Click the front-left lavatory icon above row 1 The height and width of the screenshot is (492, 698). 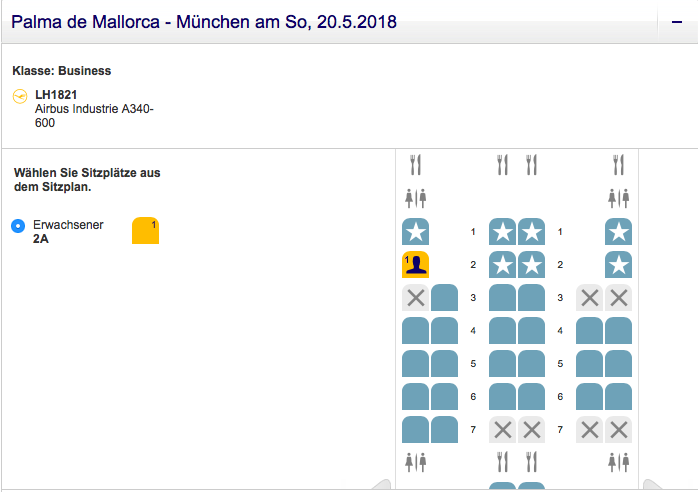coord(415,197)
